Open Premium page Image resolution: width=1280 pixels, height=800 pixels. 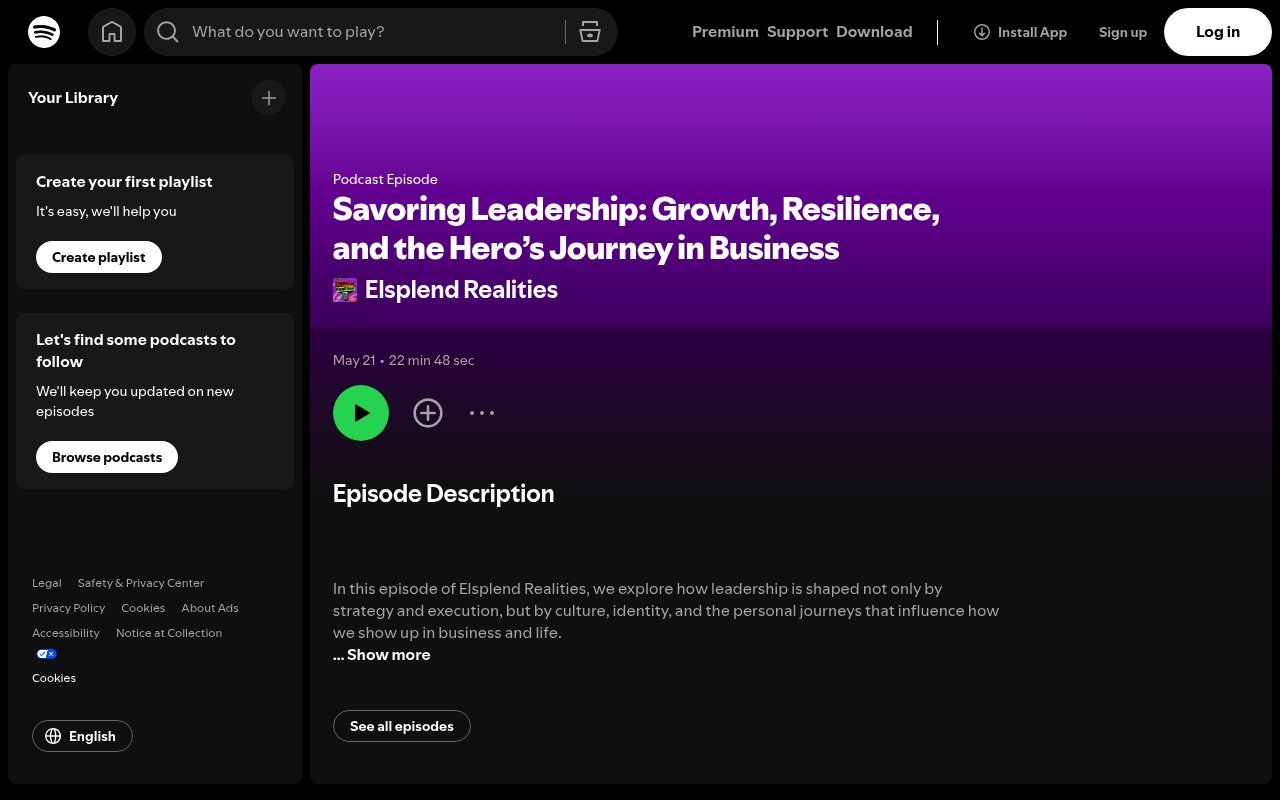pos(725,32)
